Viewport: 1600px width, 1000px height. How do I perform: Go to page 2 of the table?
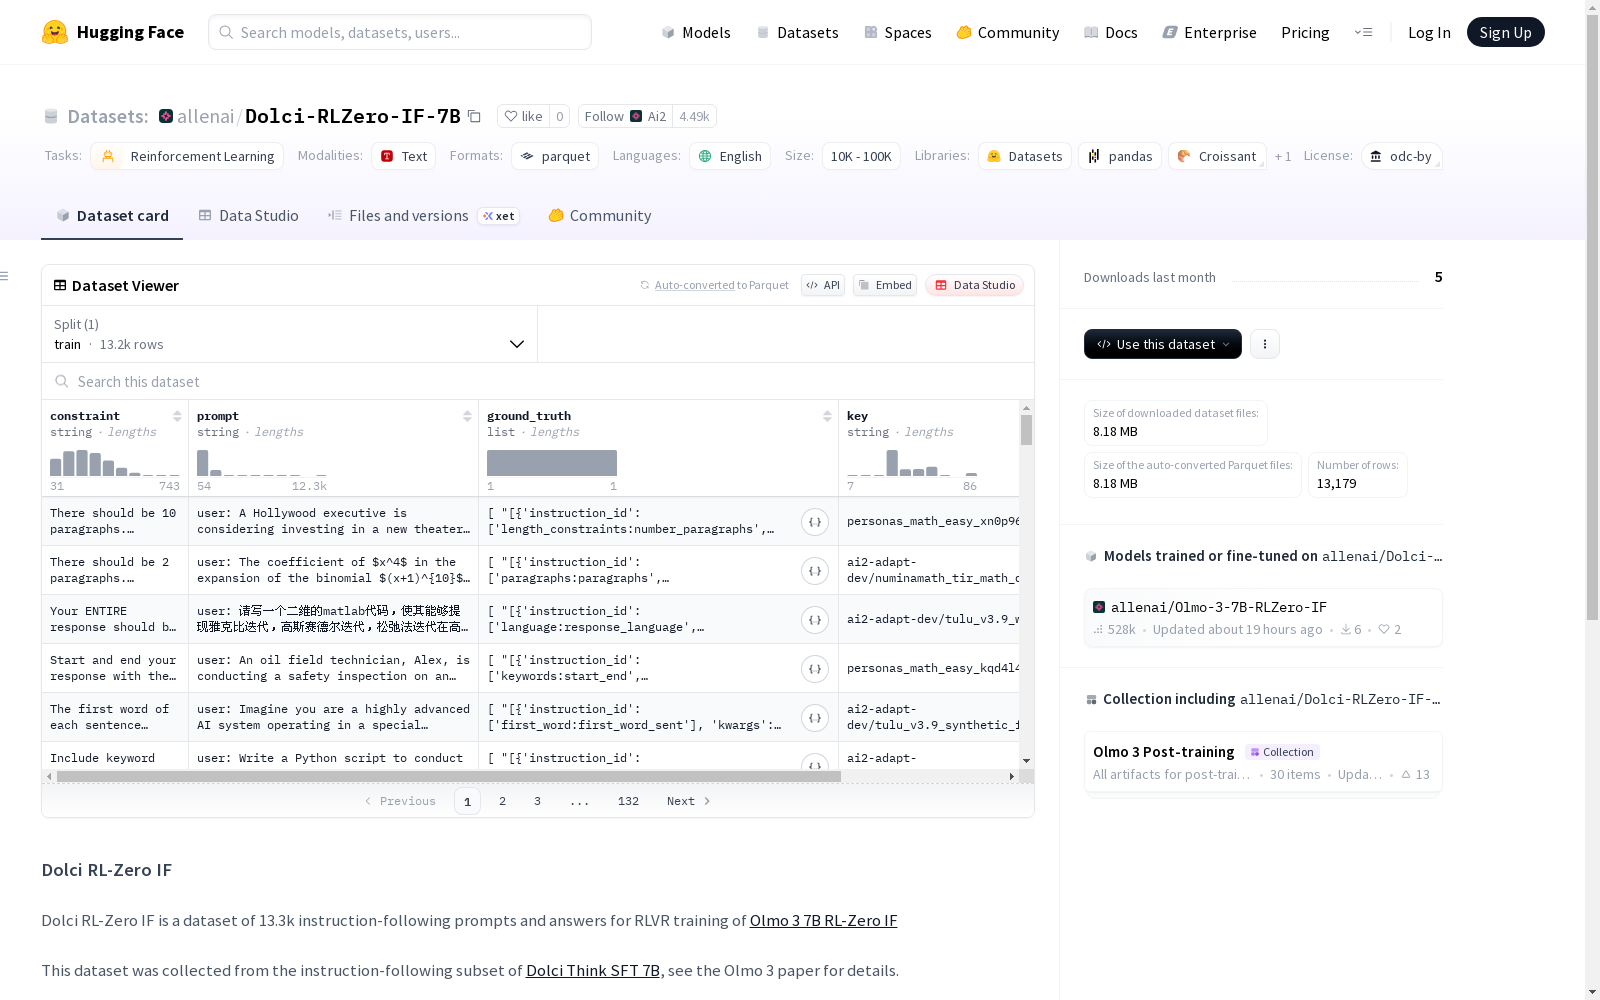pyautogui.click(x=502, y=801)
